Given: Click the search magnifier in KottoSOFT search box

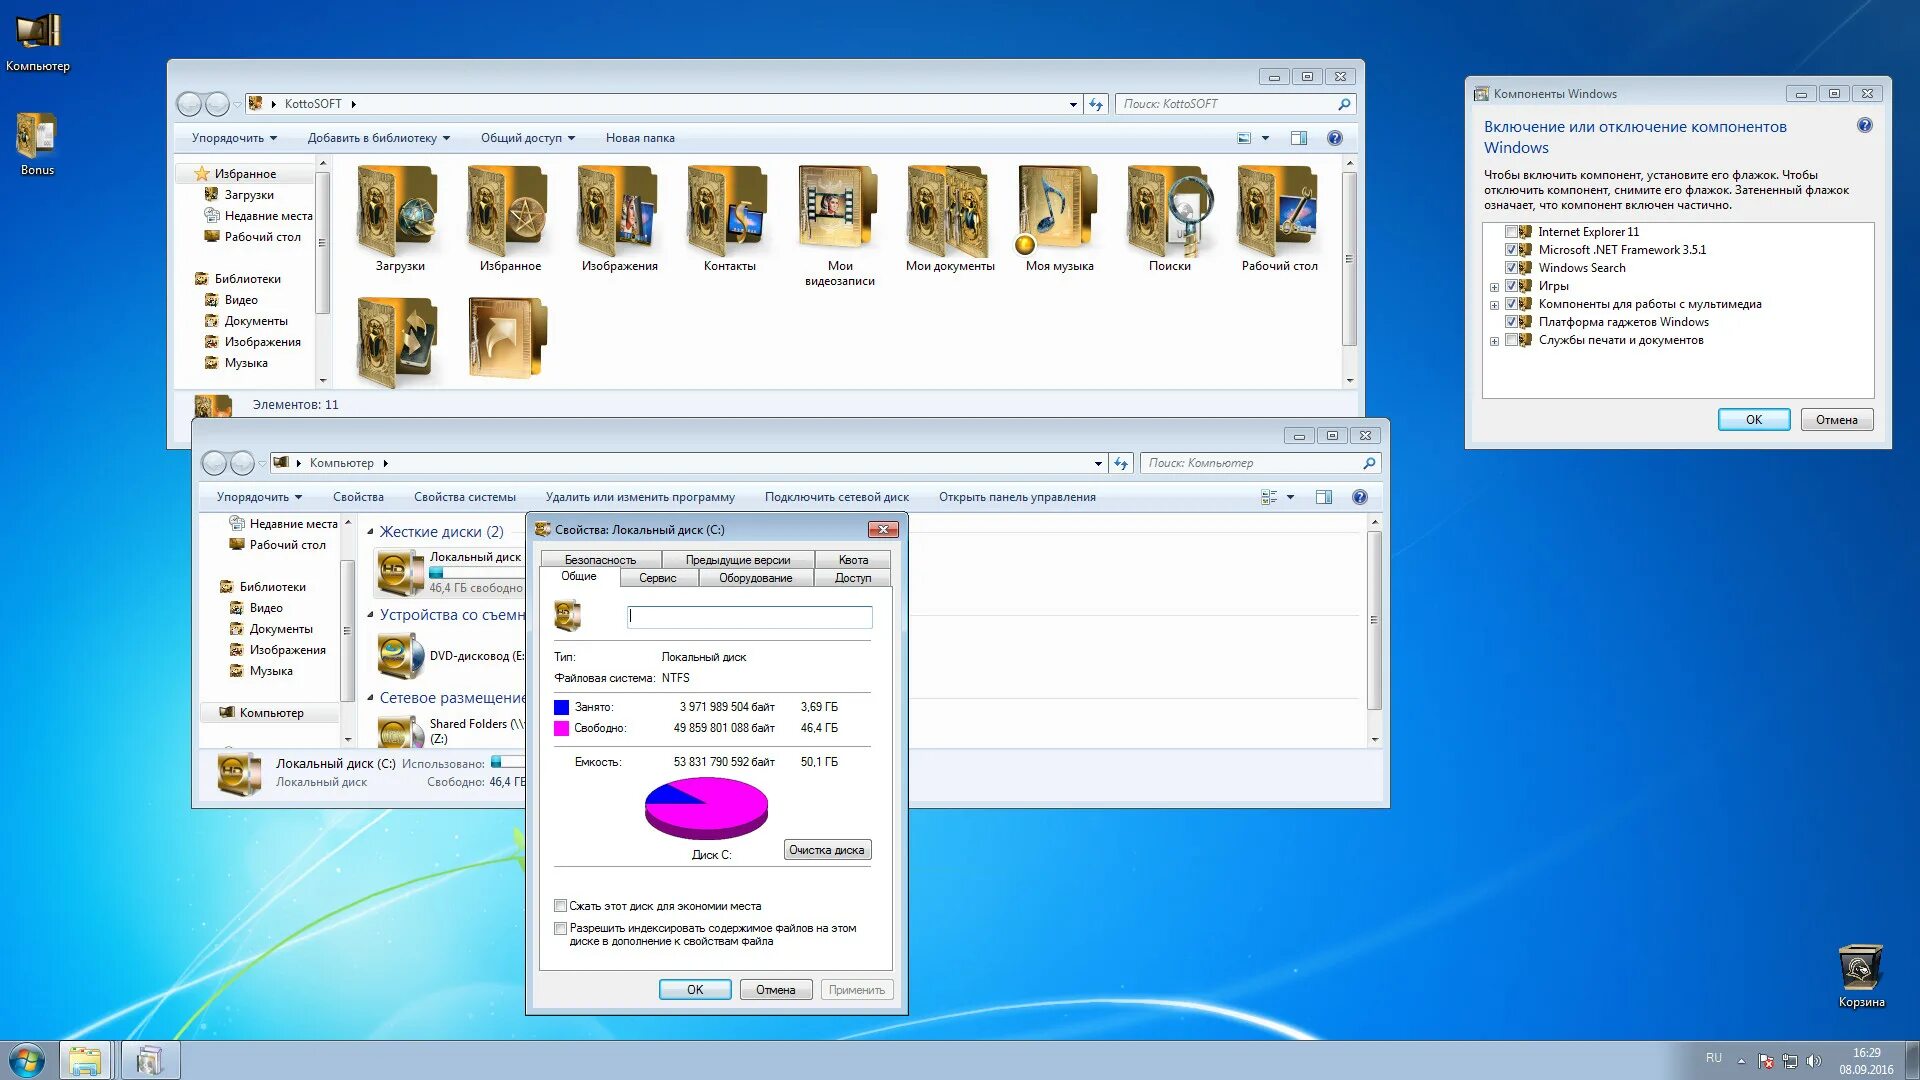Looking at the screenshot, I should pos(1344,104).
